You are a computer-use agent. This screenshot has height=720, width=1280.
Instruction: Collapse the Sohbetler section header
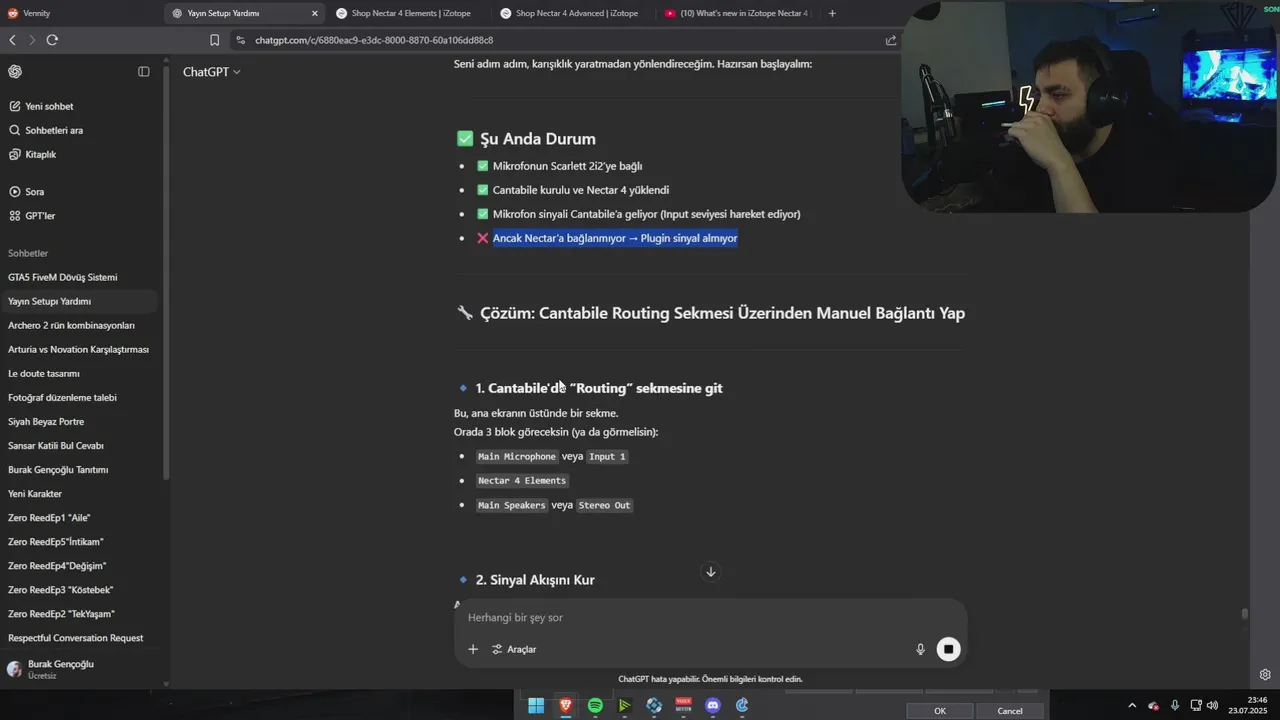pyautogui.click(x=28, y=253)
